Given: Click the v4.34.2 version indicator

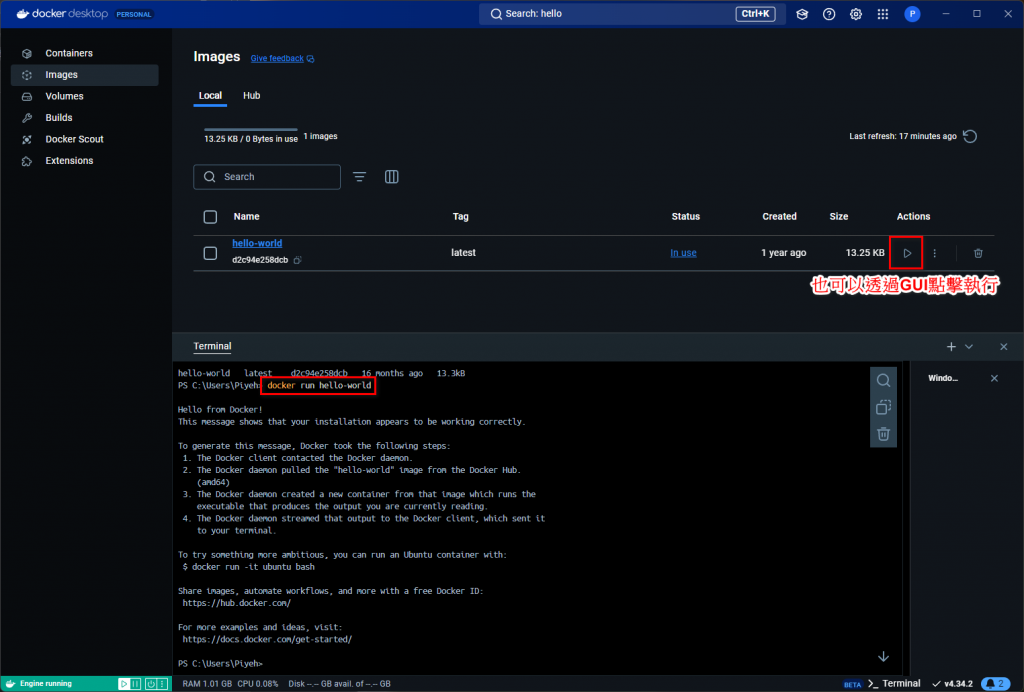Looking at the screenshot, I should 953,684.
